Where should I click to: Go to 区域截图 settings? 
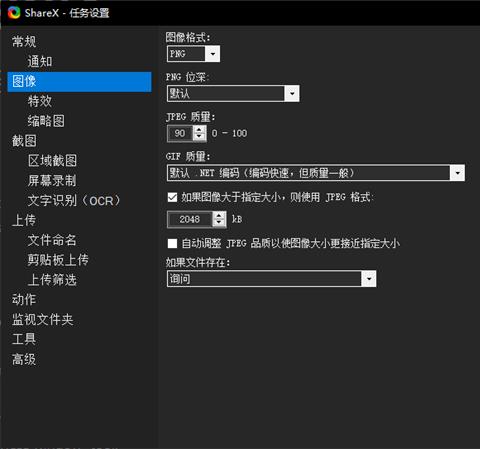click(52, 161)
